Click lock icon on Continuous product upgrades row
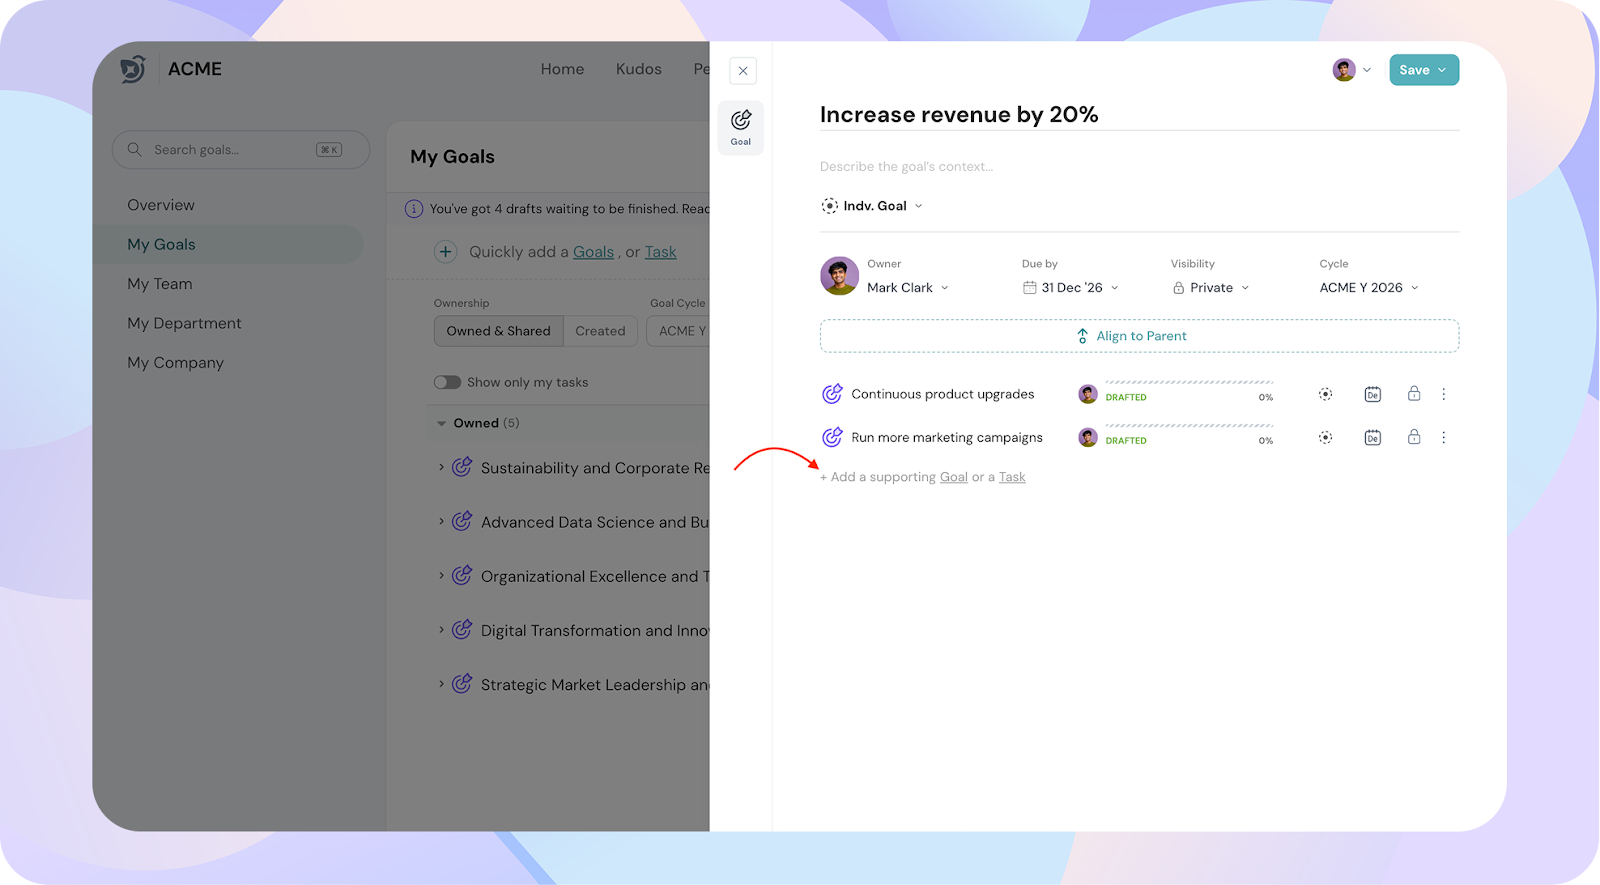Viewport: 1600px width, 885px height. [x=1414, y=393]
